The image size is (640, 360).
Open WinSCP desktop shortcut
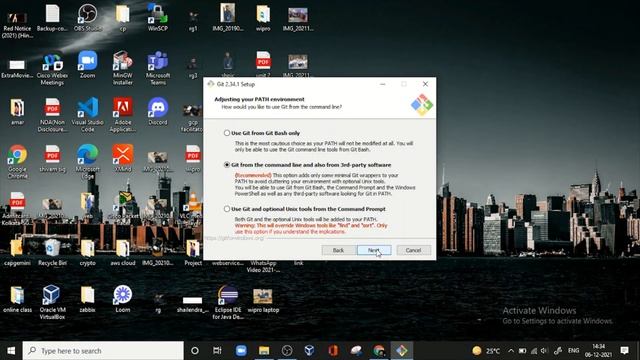click(158, 18)
